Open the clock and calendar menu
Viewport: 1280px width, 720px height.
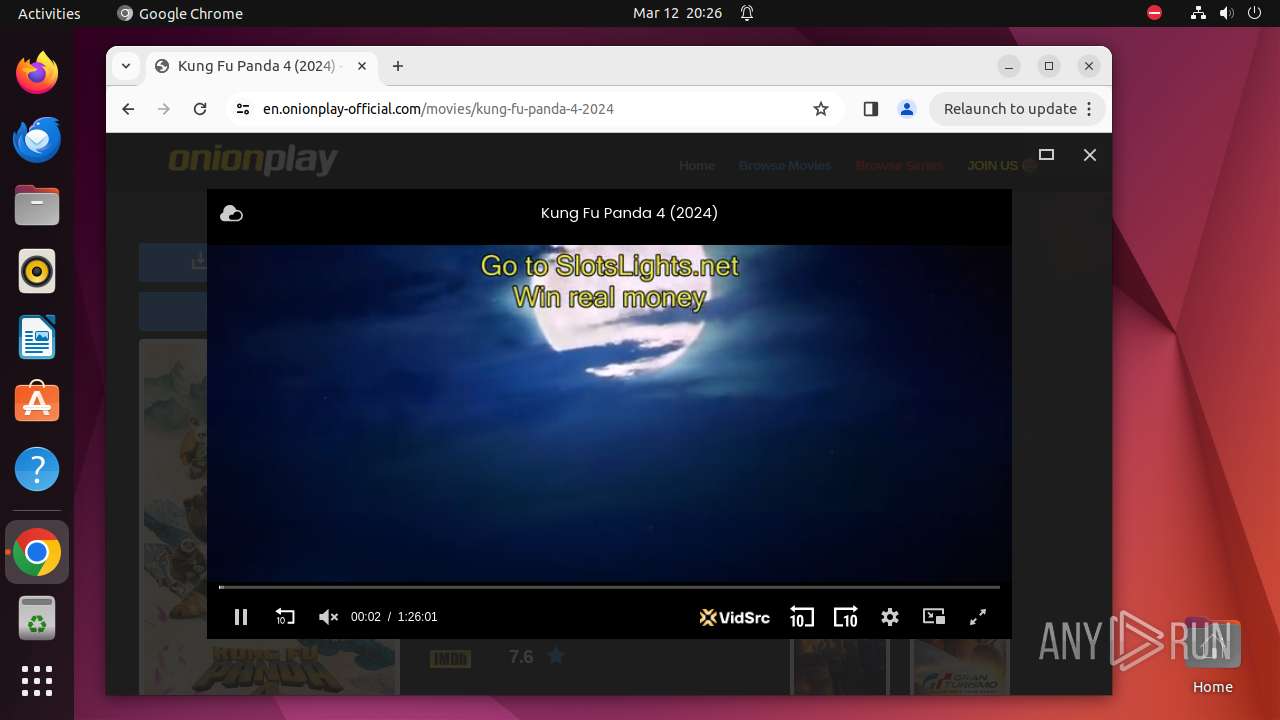coord(677,13)
